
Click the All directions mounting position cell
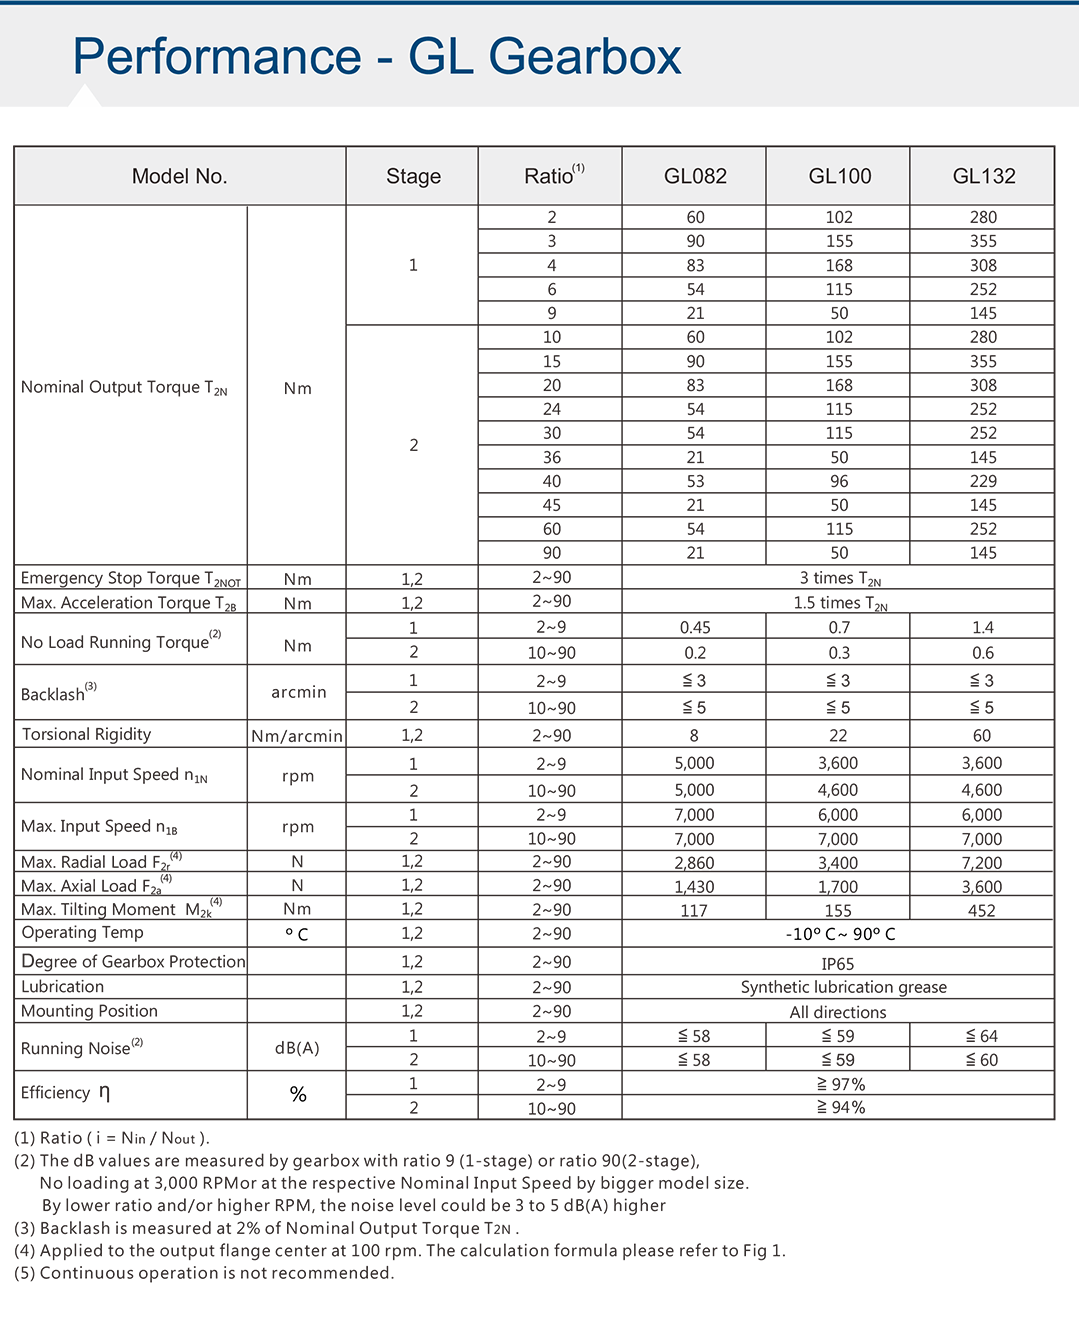pos(838,1011)
